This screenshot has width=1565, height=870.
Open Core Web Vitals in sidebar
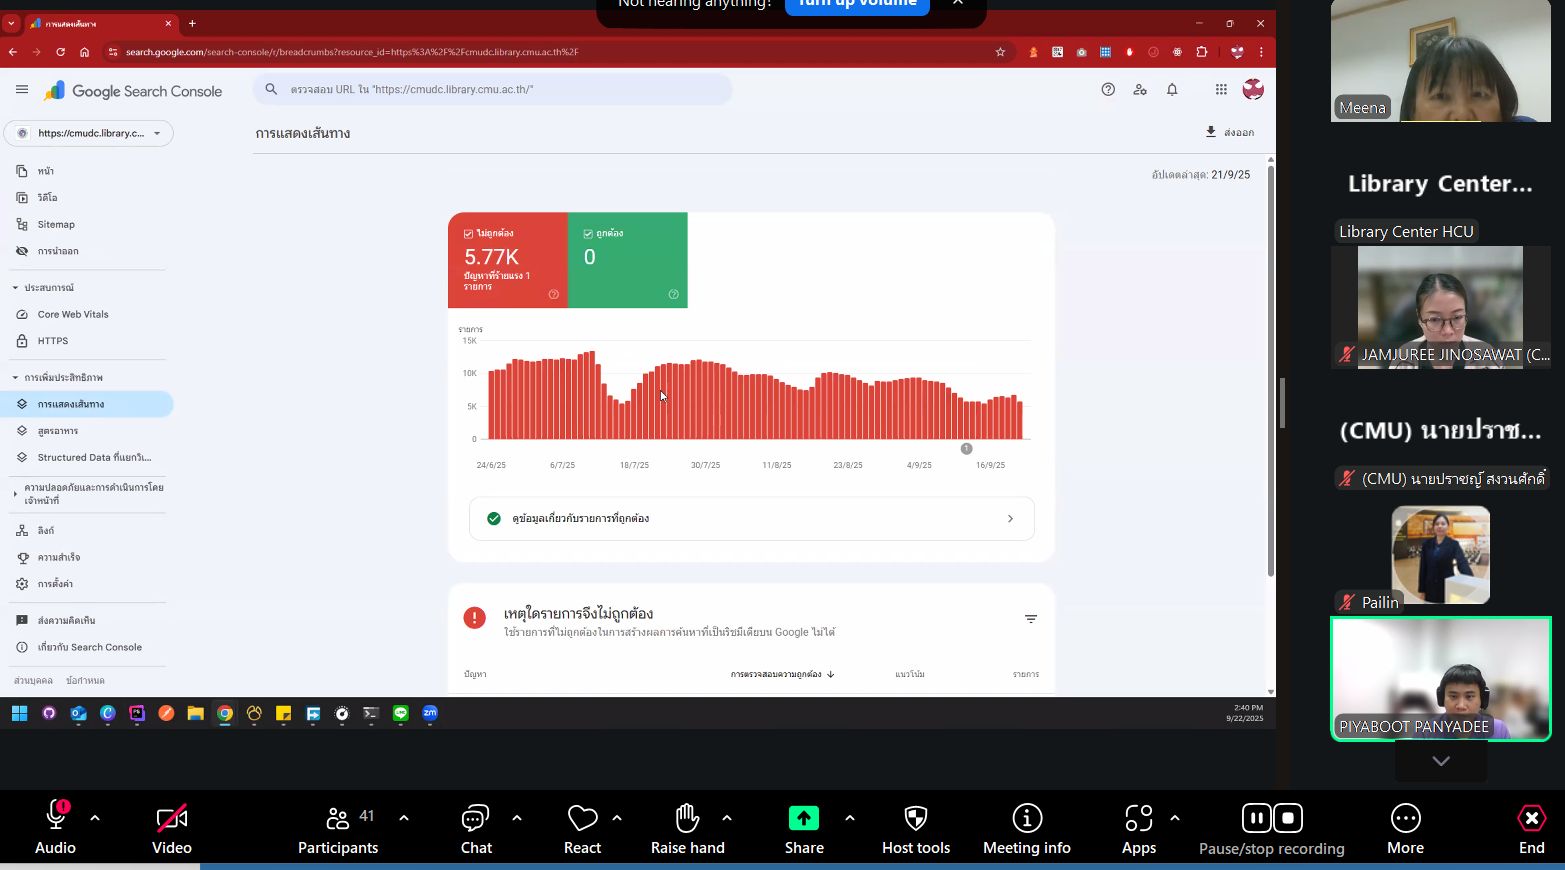(73, 314)
